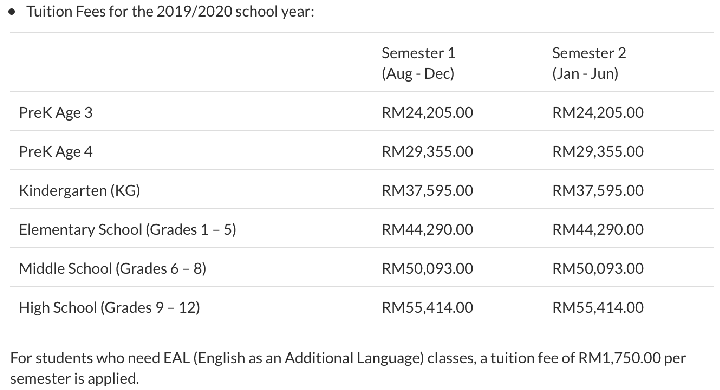The height and width of the screenshot is (390, 720).
Task: Click the PreK Age 4 row label
Action: point(56,152)
